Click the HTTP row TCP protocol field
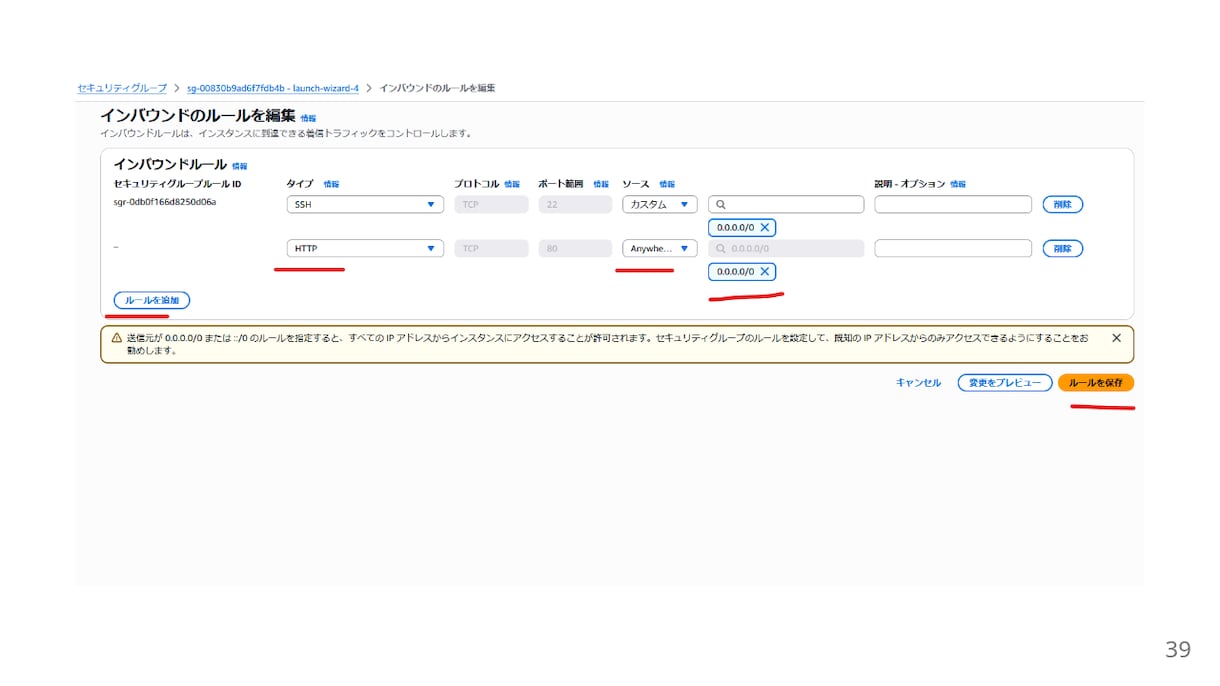 (x=491, y=248)
